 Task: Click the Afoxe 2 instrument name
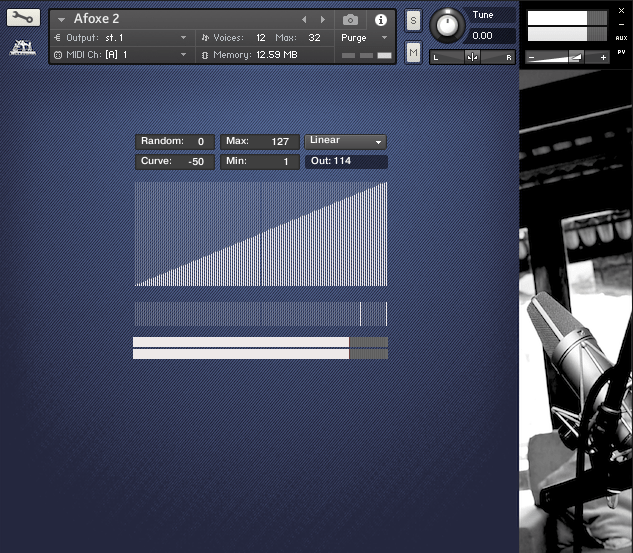tap(97, 19)
